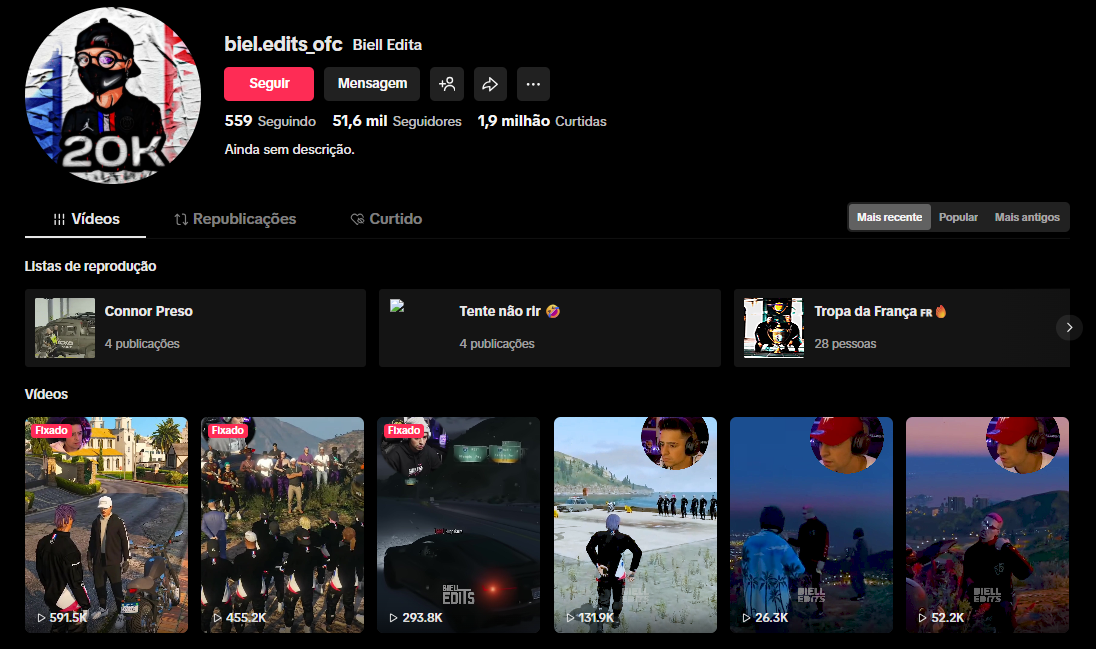Open the Tente não rir playlist

(x=550, y=328)
